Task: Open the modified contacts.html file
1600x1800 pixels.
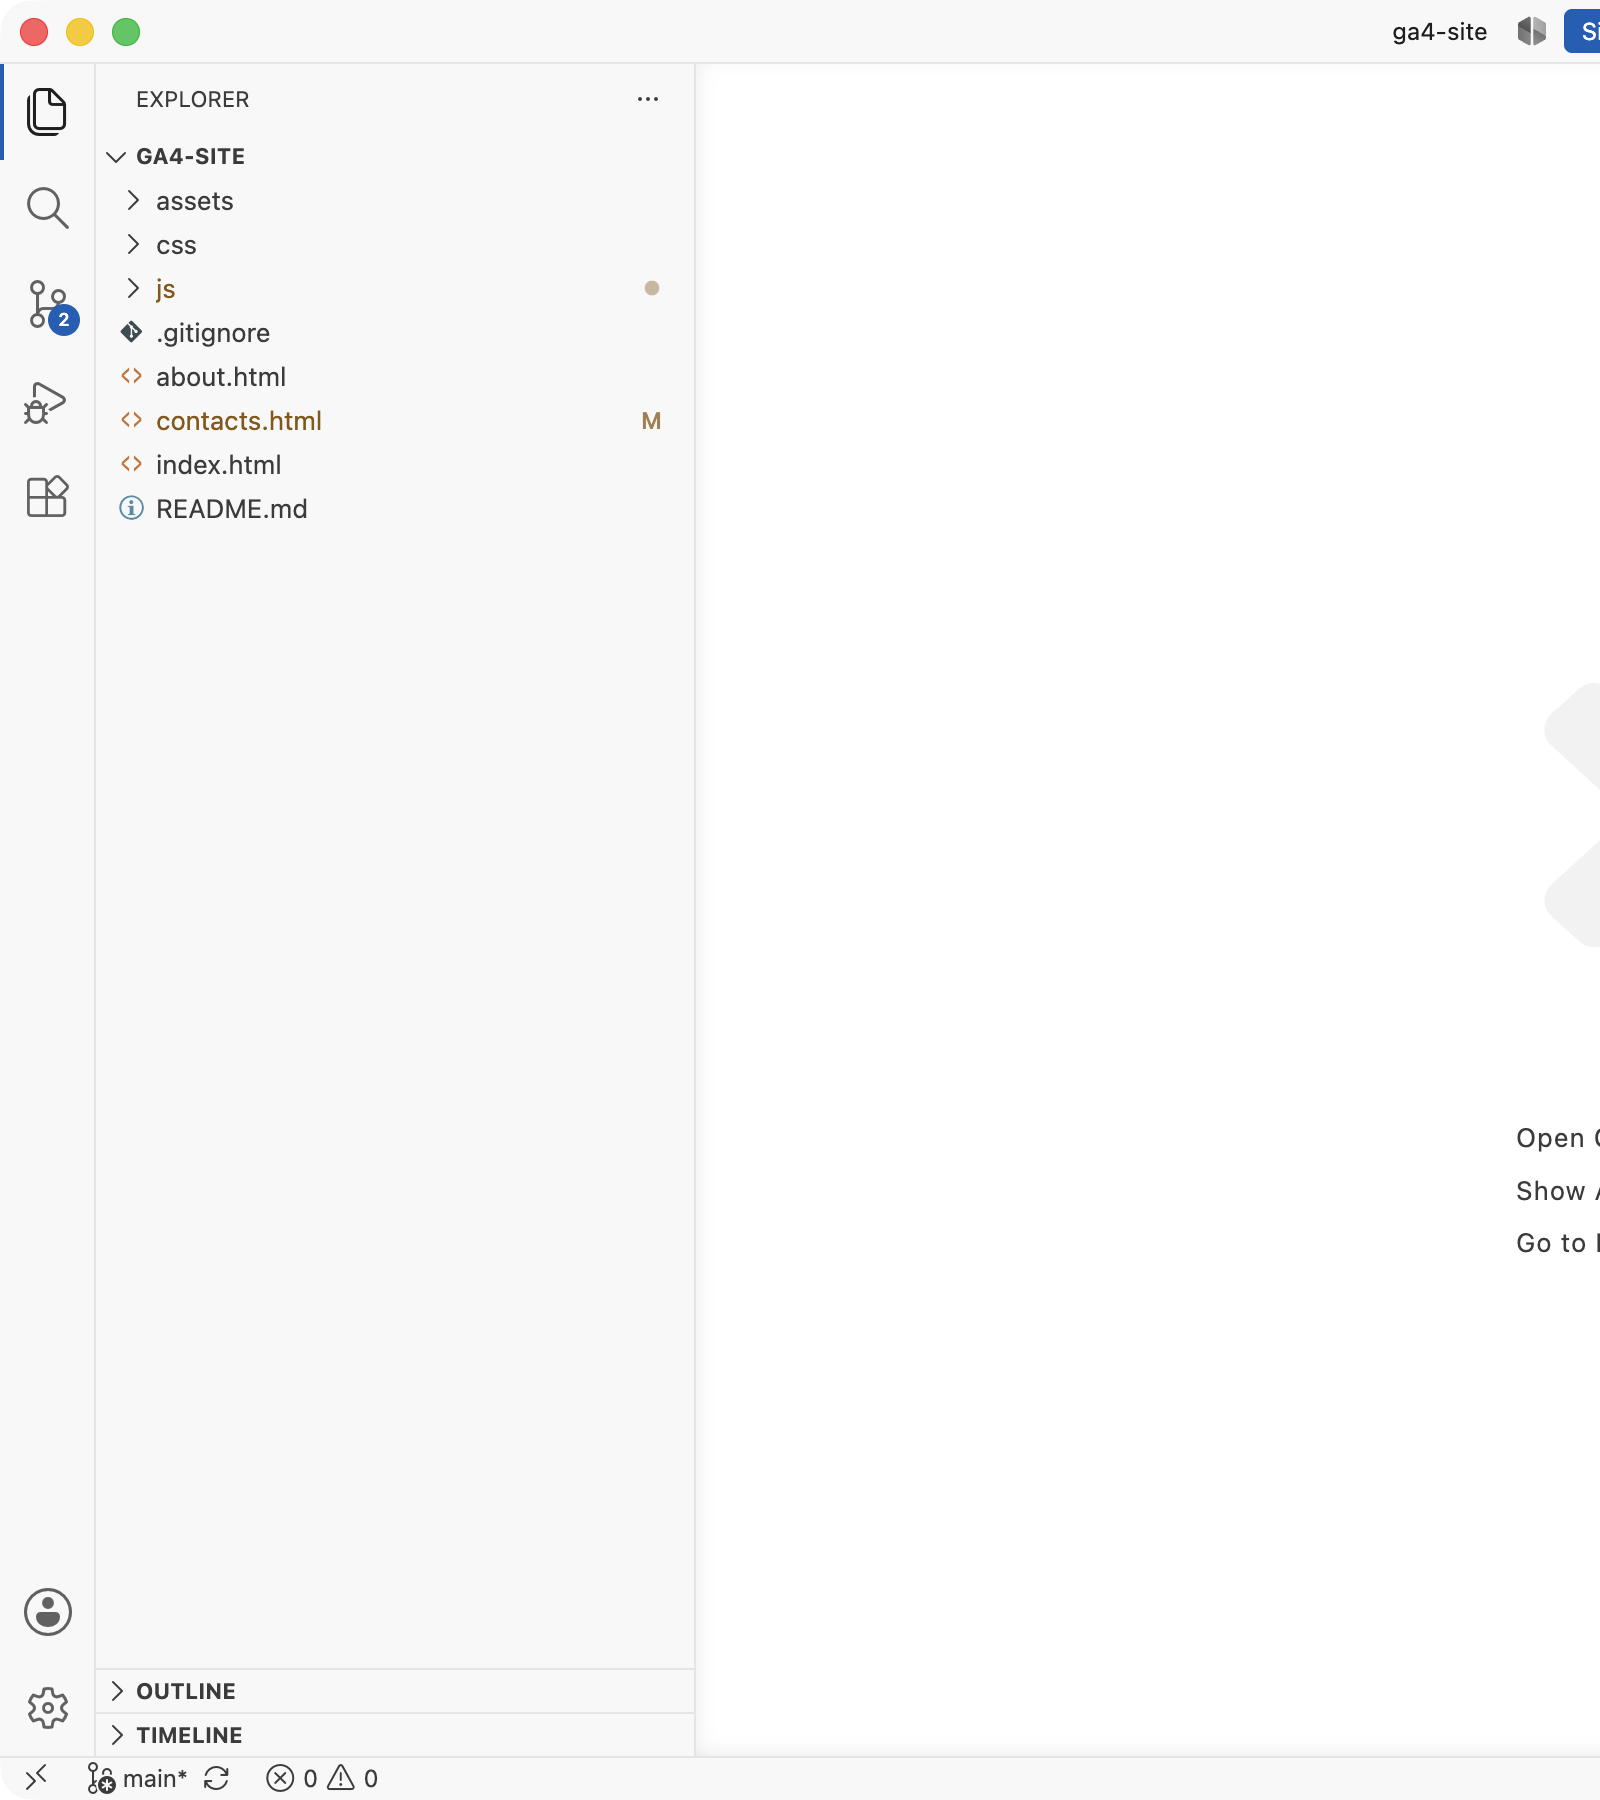Action: pyautogui.click(x=395, y=421)
